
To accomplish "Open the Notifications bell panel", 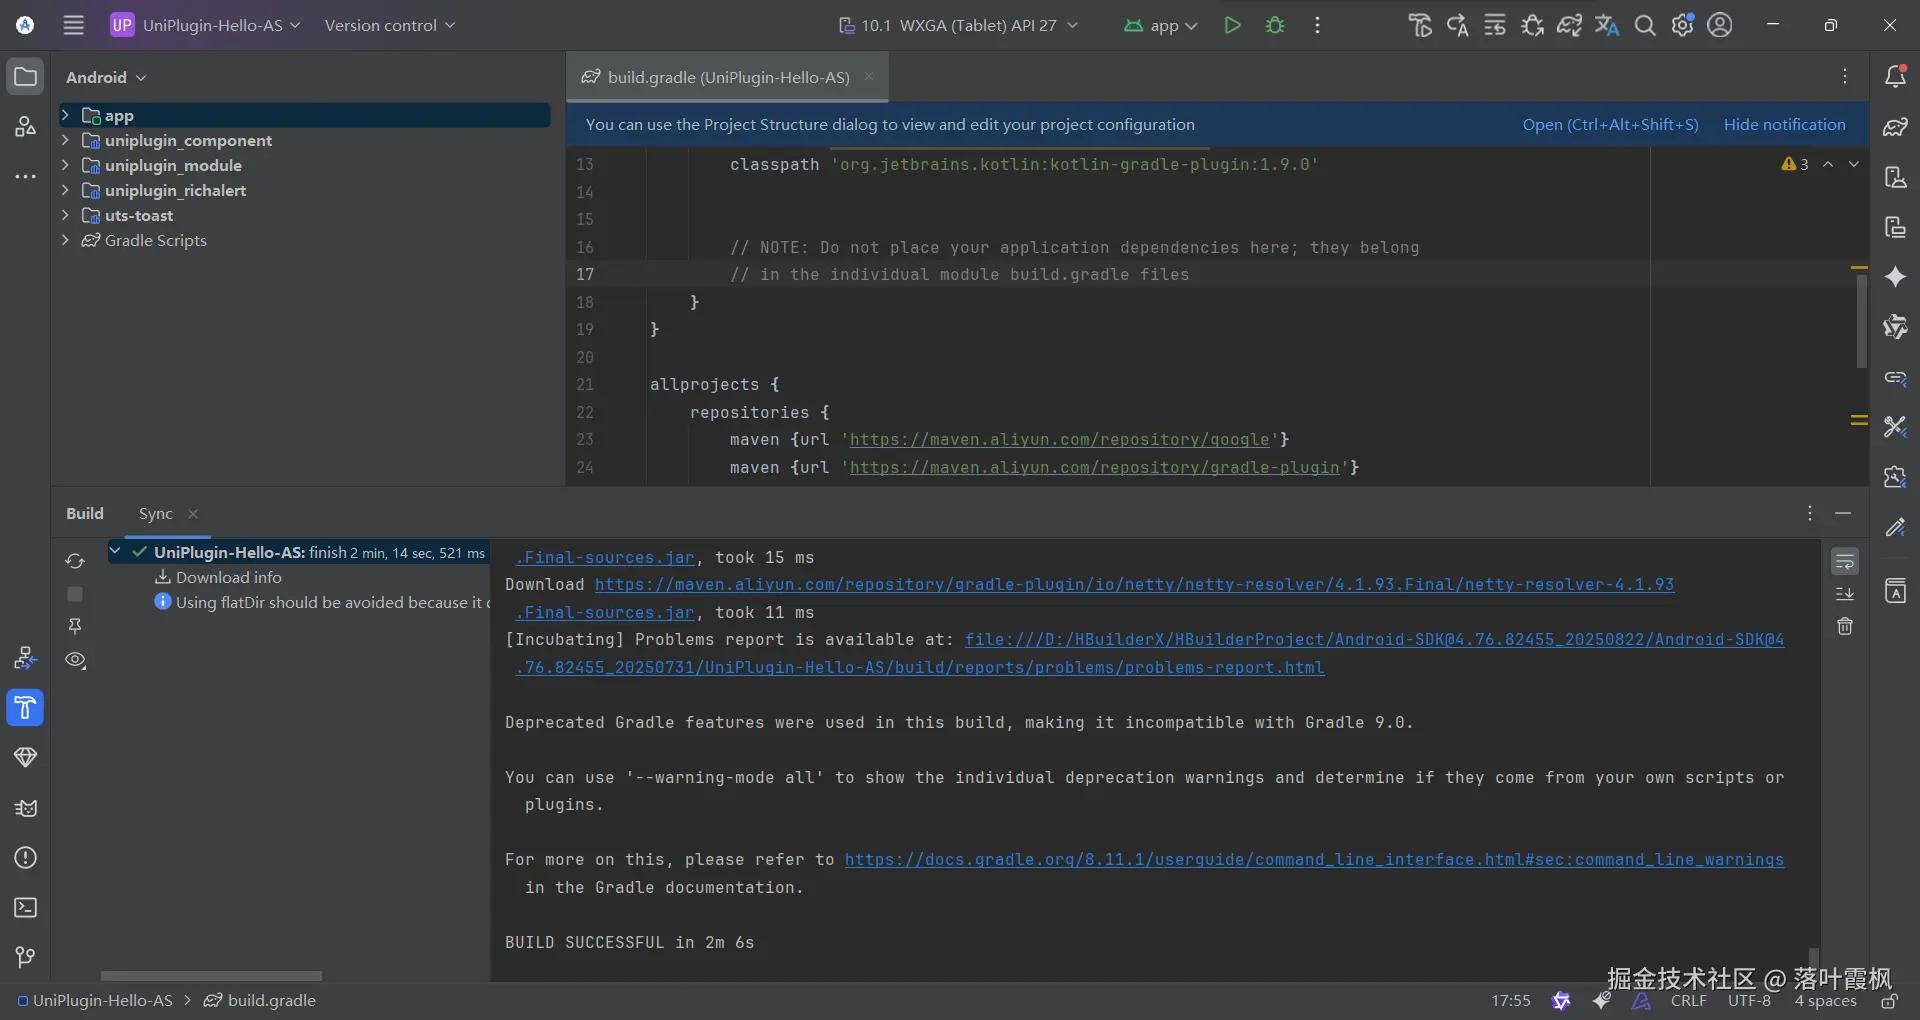I will (1895, 77).
